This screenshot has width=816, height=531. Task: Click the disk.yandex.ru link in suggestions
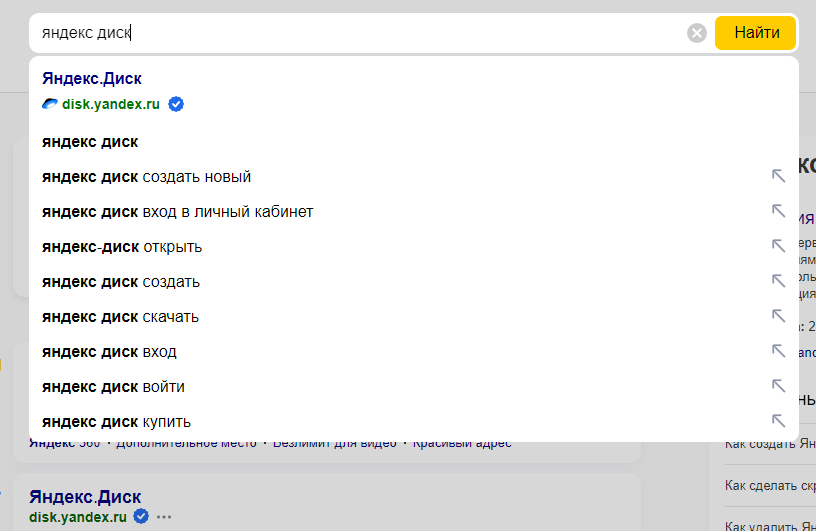tap(111, 104)
